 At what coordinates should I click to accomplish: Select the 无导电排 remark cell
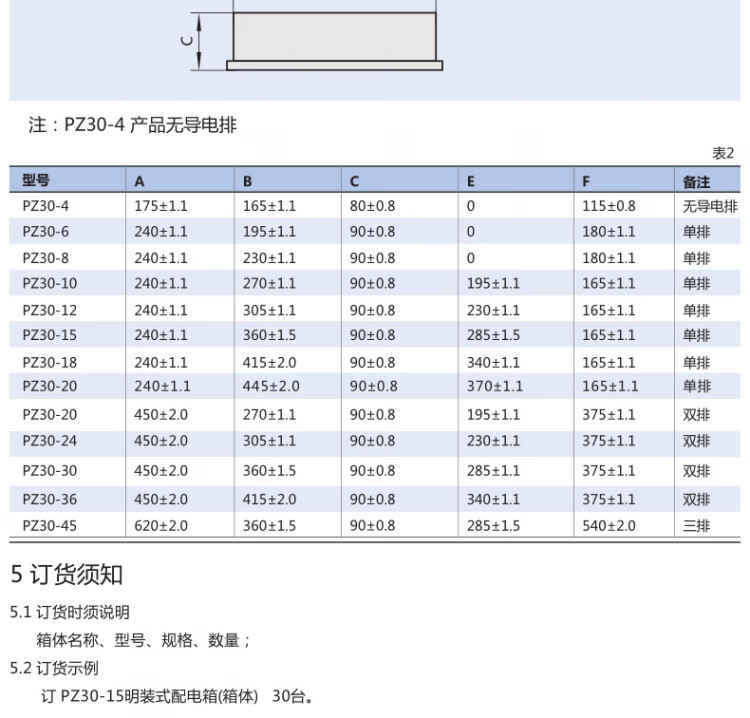point(709,206)
